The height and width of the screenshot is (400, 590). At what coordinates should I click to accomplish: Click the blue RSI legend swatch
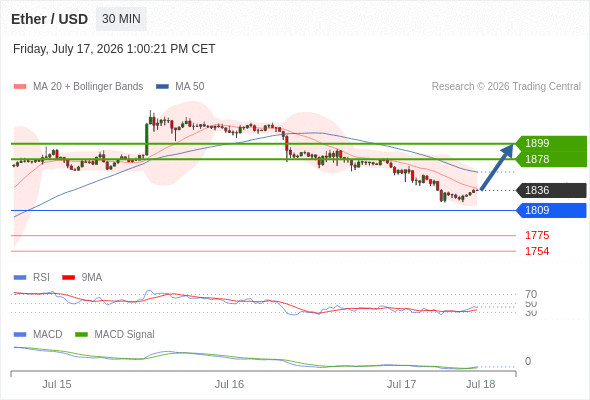(x=20, y=278)
